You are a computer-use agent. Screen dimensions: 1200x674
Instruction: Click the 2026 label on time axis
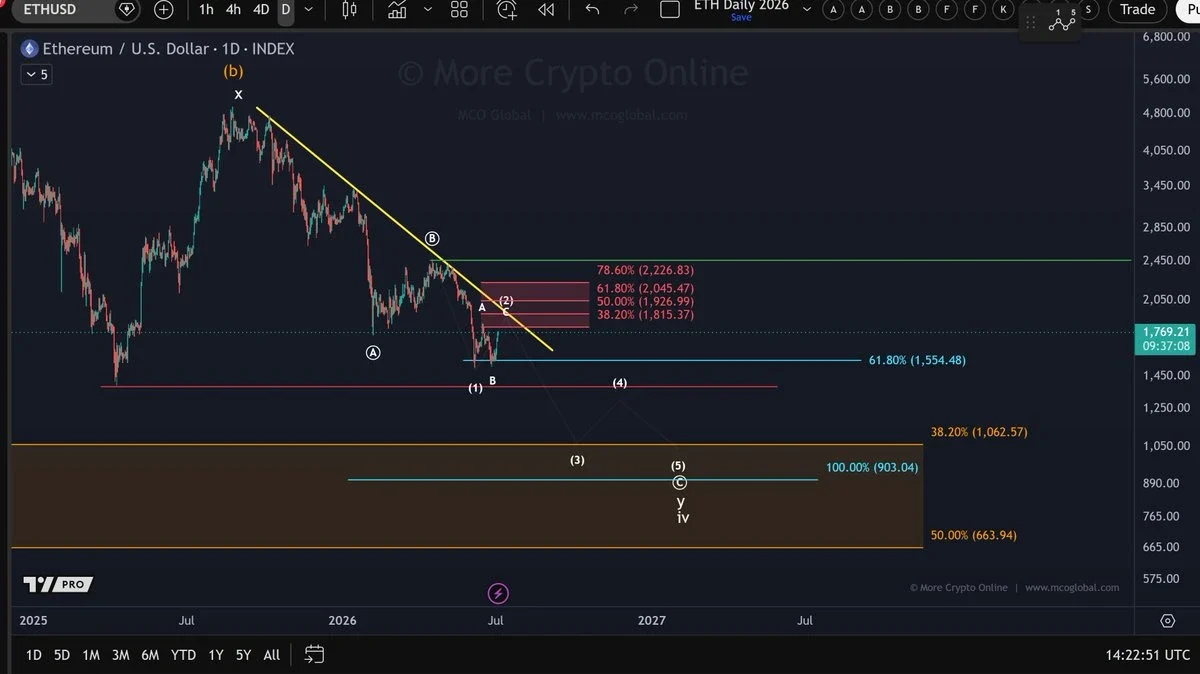343,620
